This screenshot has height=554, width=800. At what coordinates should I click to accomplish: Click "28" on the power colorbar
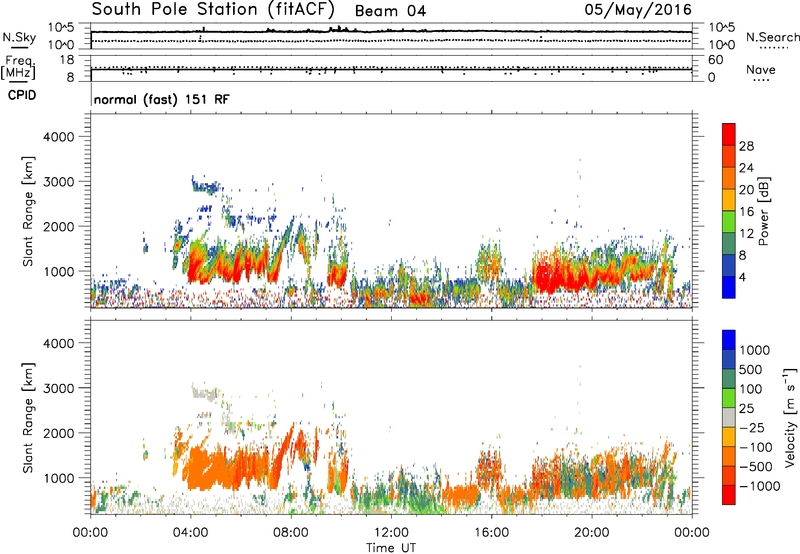[746, 146]
